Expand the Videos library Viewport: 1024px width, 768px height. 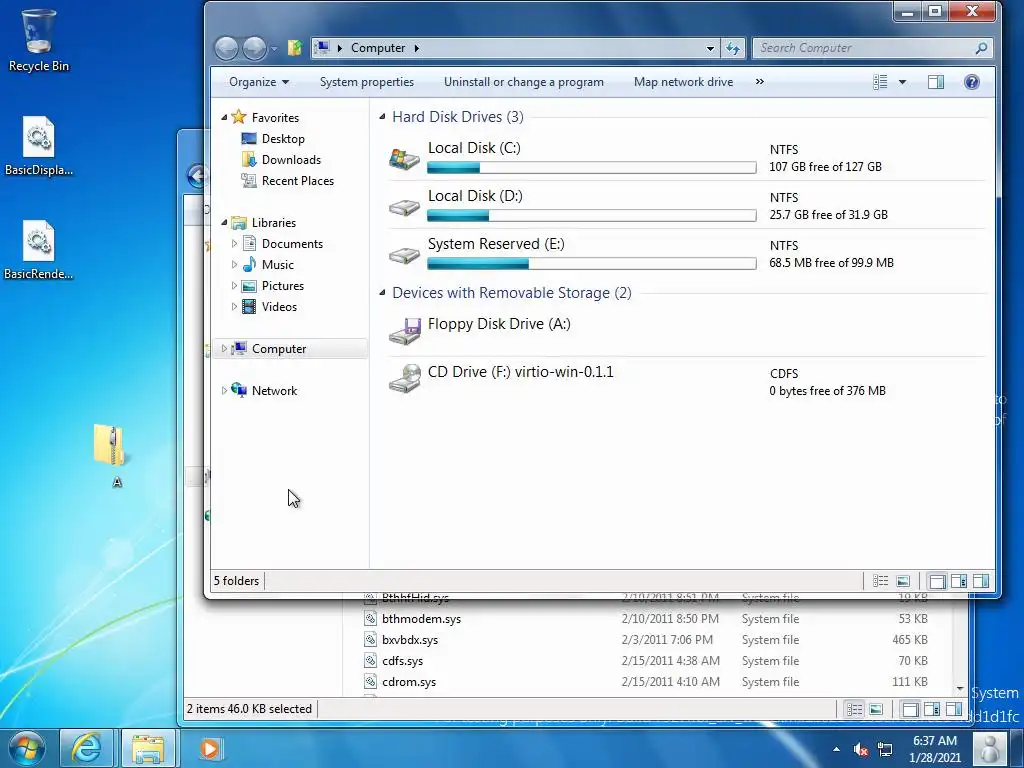coord(234,306)
